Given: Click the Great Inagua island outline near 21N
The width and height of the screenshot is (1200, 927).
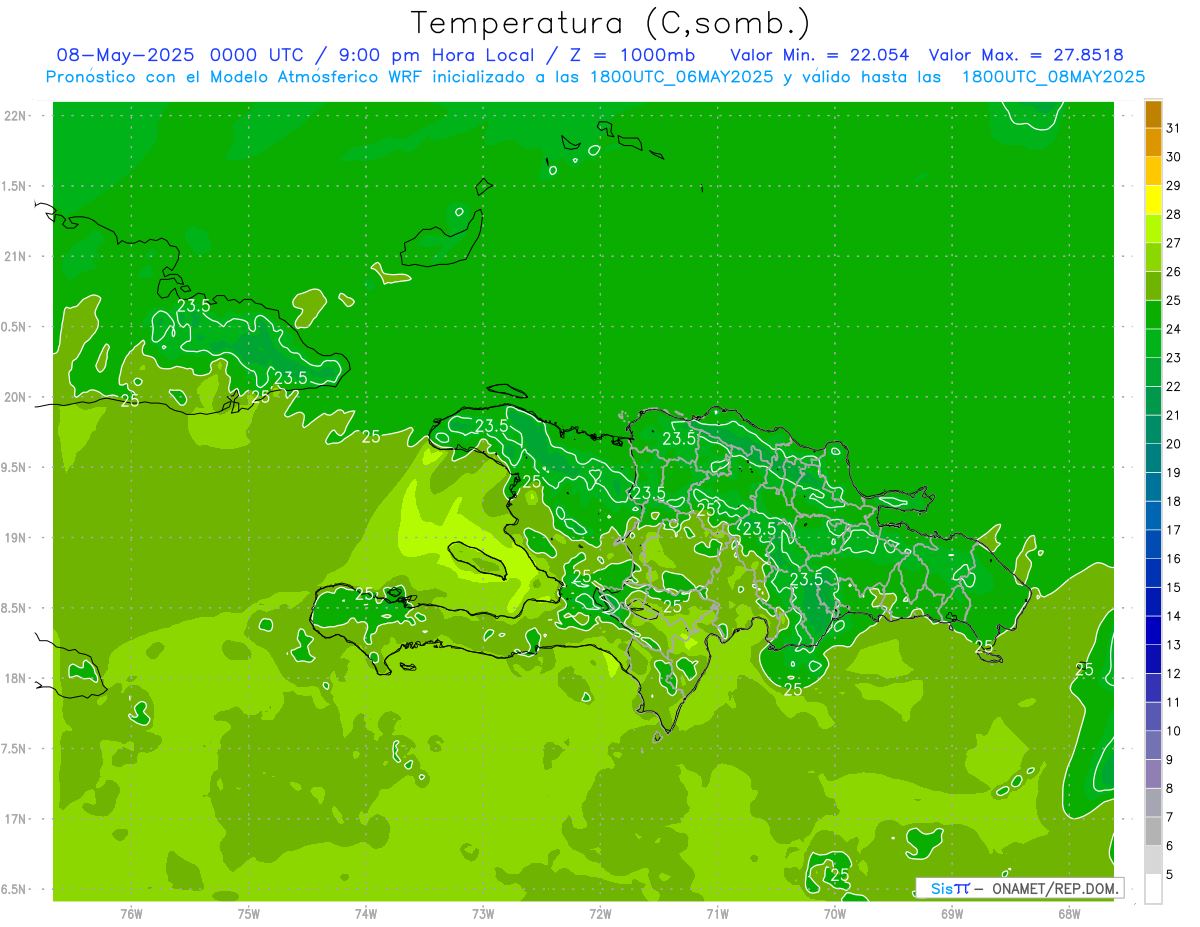Looking at the screenshot, I should pyautogui.click(x=441, y=238).
